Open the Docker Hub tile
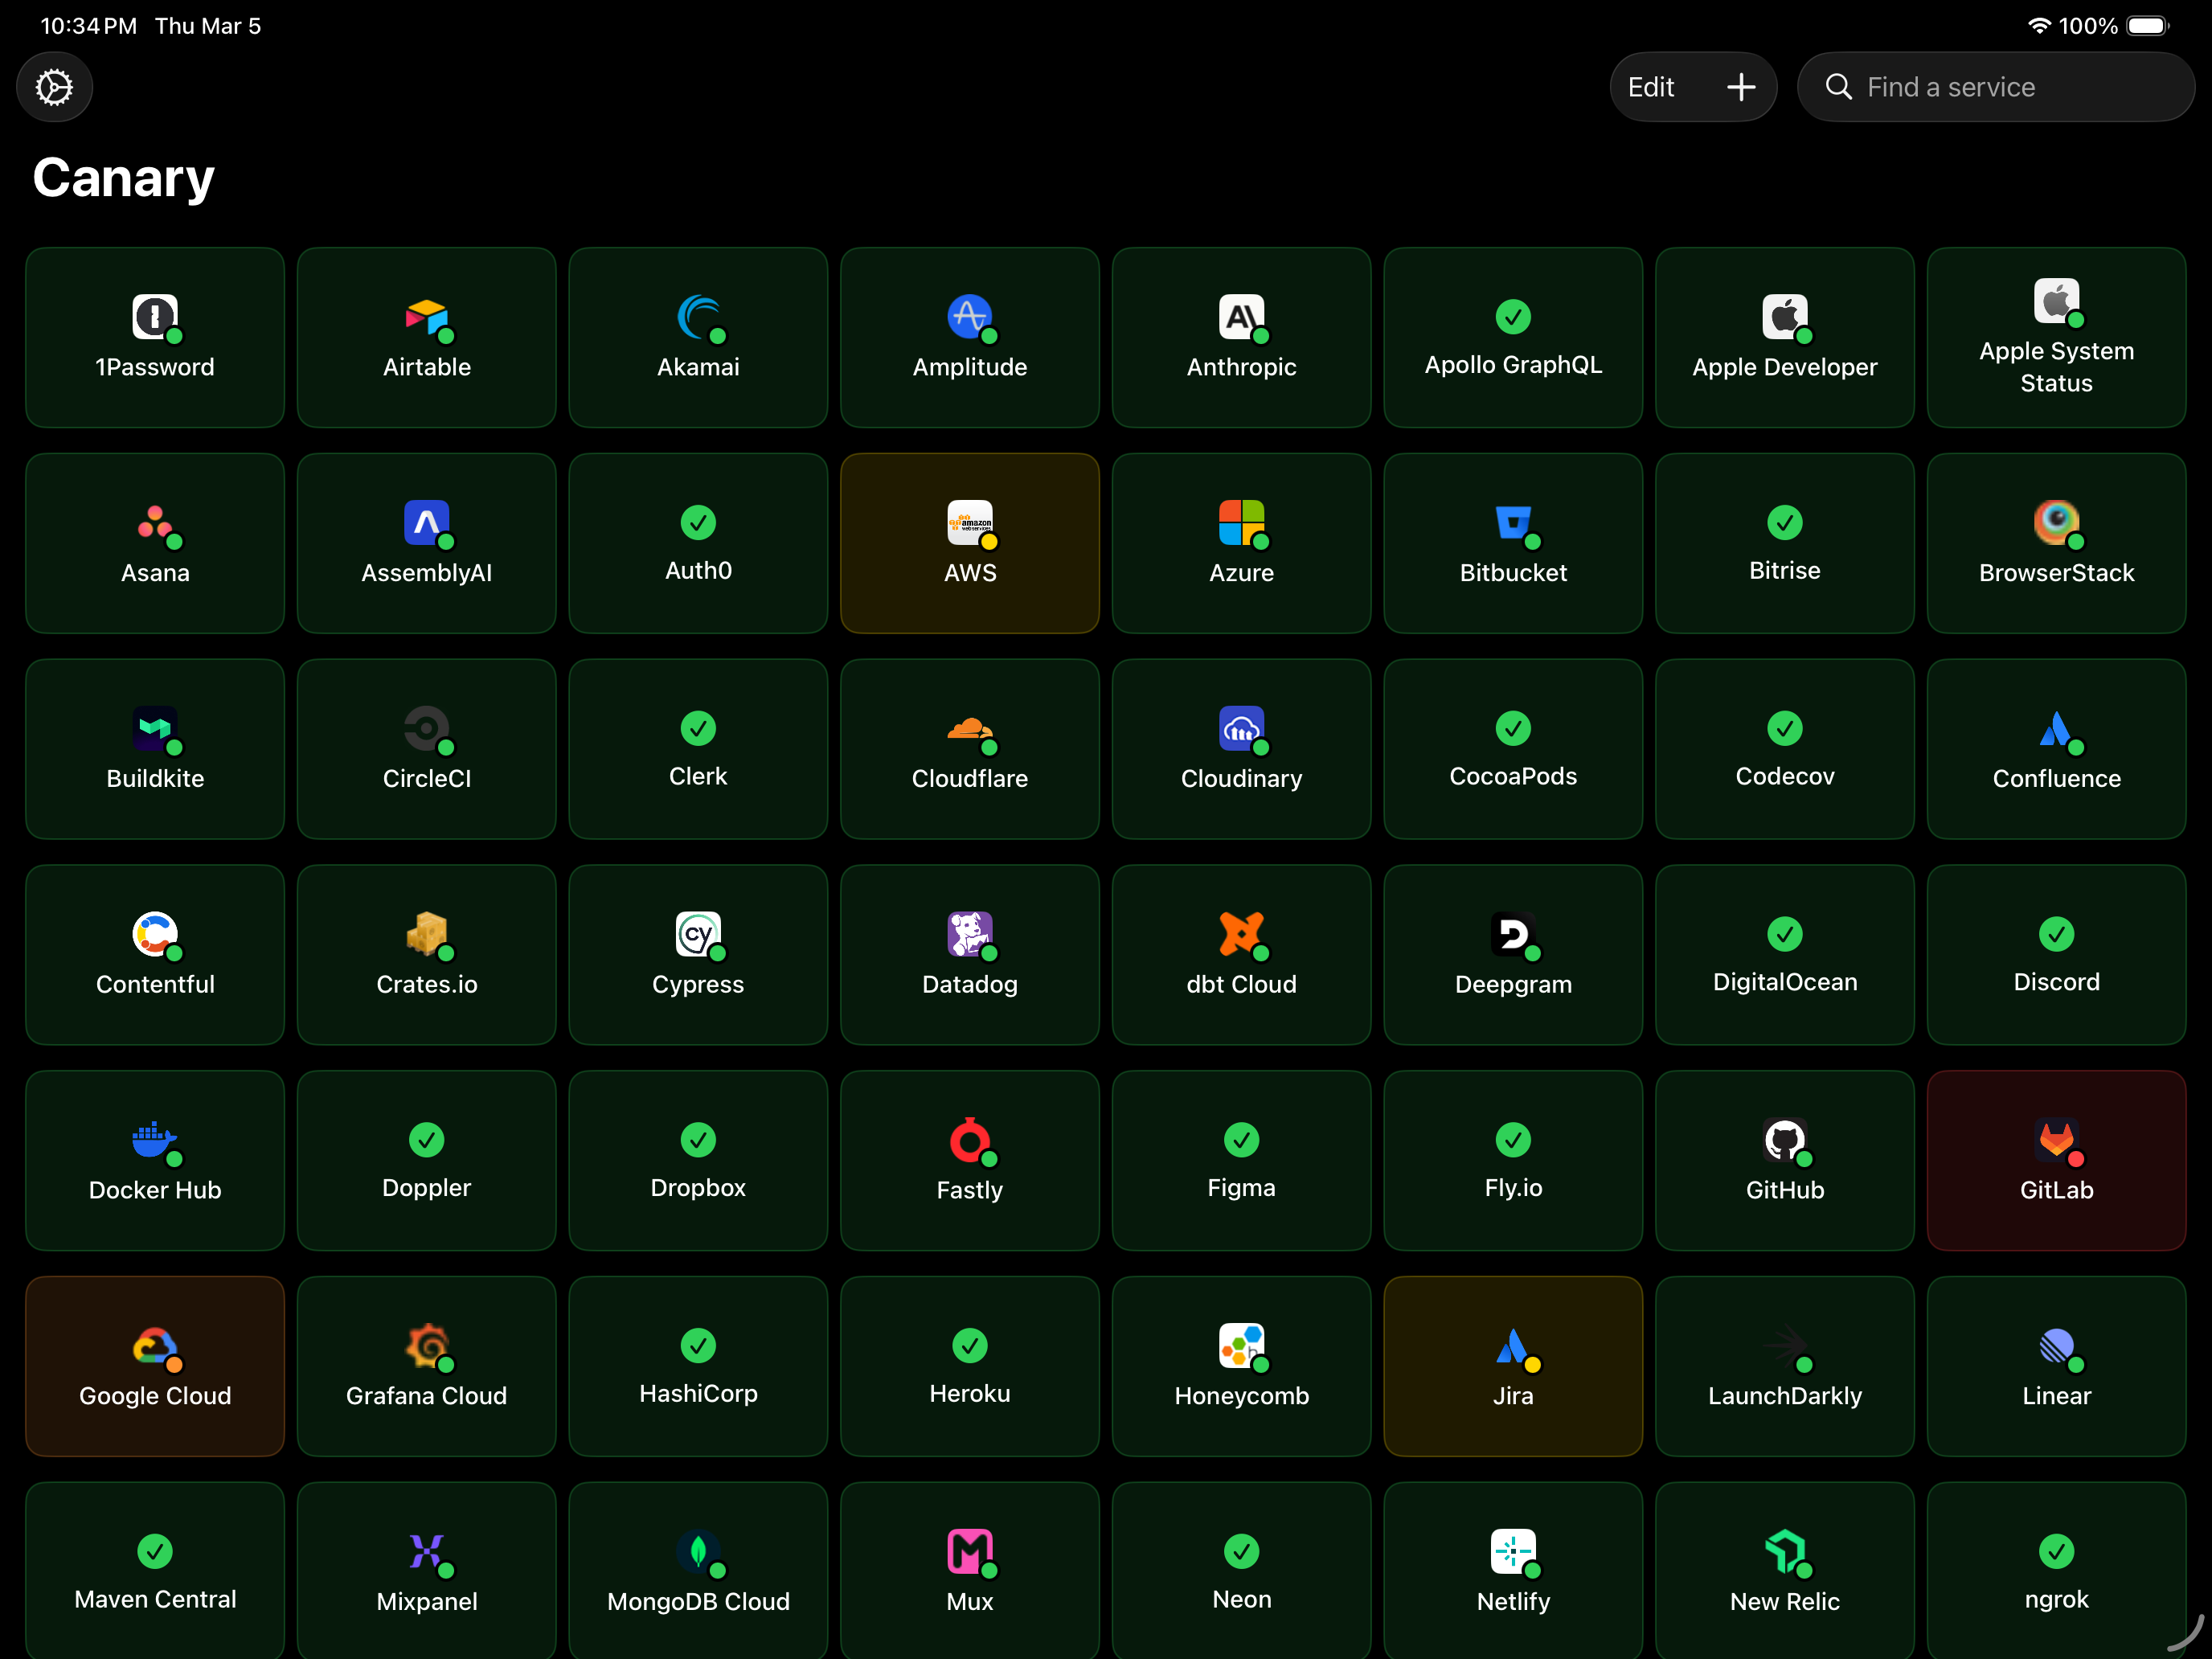Screen dimensions: 2212x1659 [x=155, y=1161]
